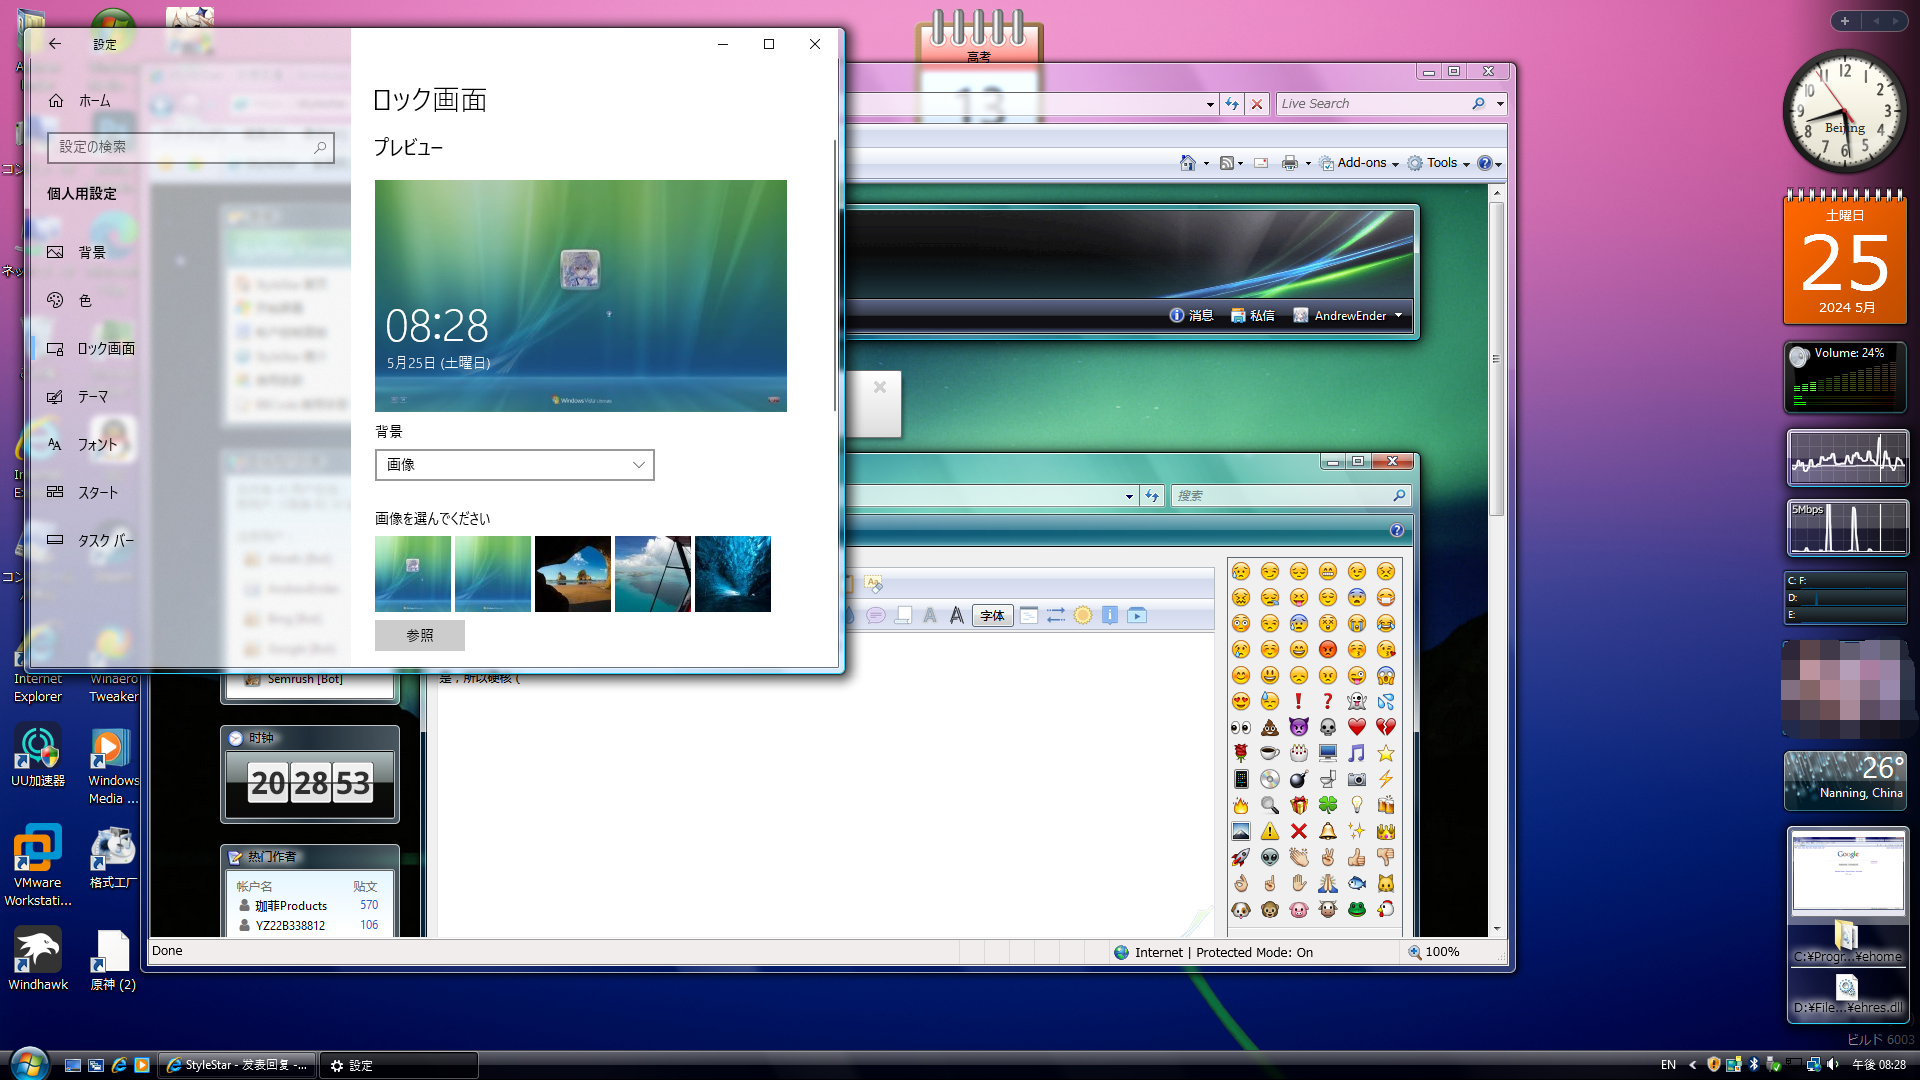The height and width of the screenshot is (1080, 1920).
Task: Insert the pile of poo emoji
Action: click(1270, 727)
